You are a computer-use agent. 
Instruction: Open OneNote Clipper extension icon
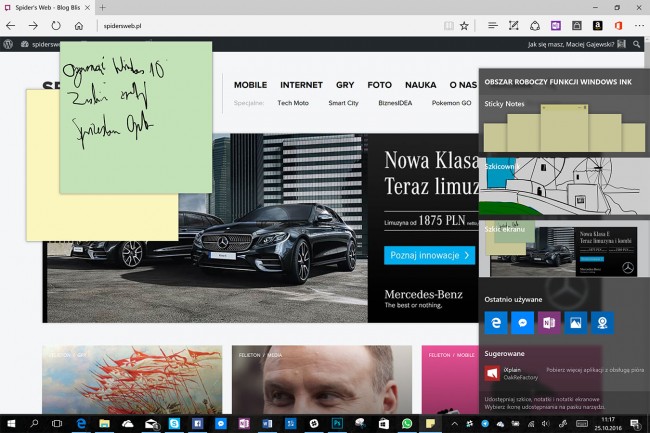pos(556,26)
